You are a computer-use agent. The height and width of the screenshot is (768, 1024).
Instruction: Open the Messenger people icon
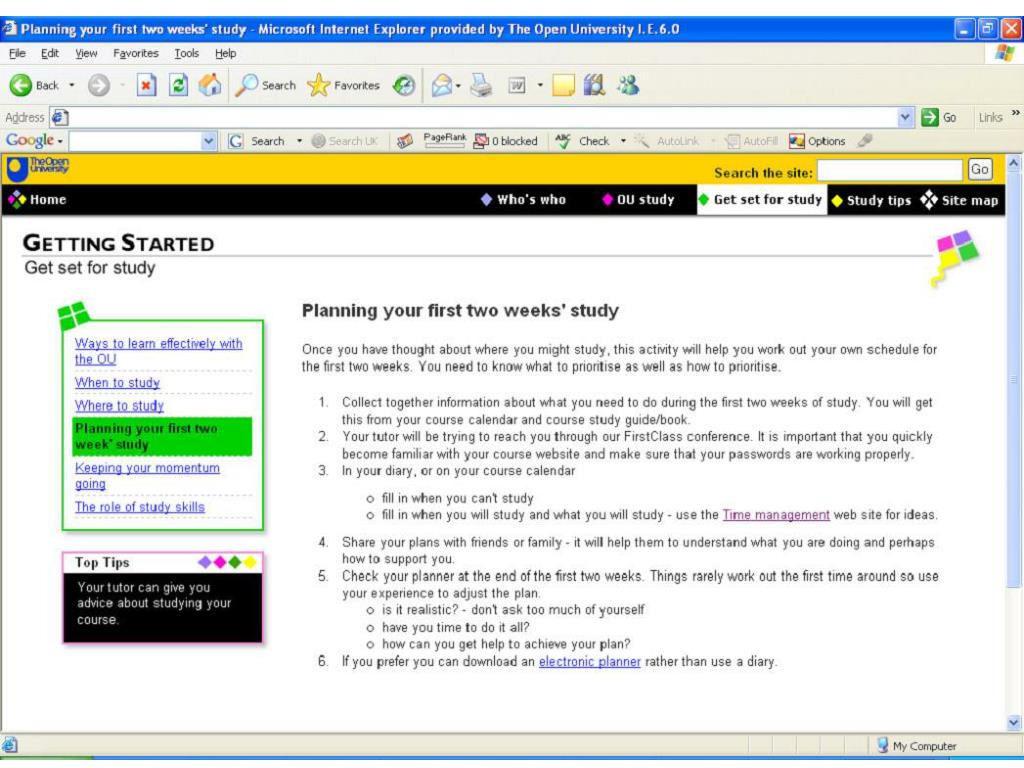click(x=628, y=85)
